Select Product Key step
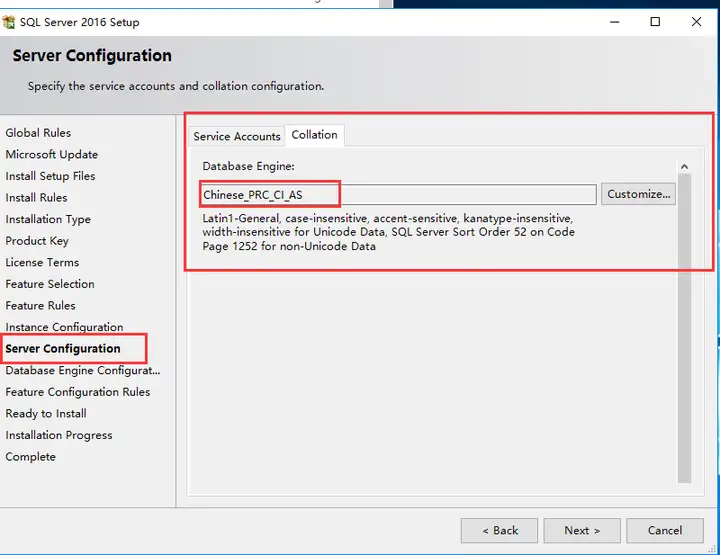This screenshot has width=720, height=555. pyautogui.click(x=37, y=241)
